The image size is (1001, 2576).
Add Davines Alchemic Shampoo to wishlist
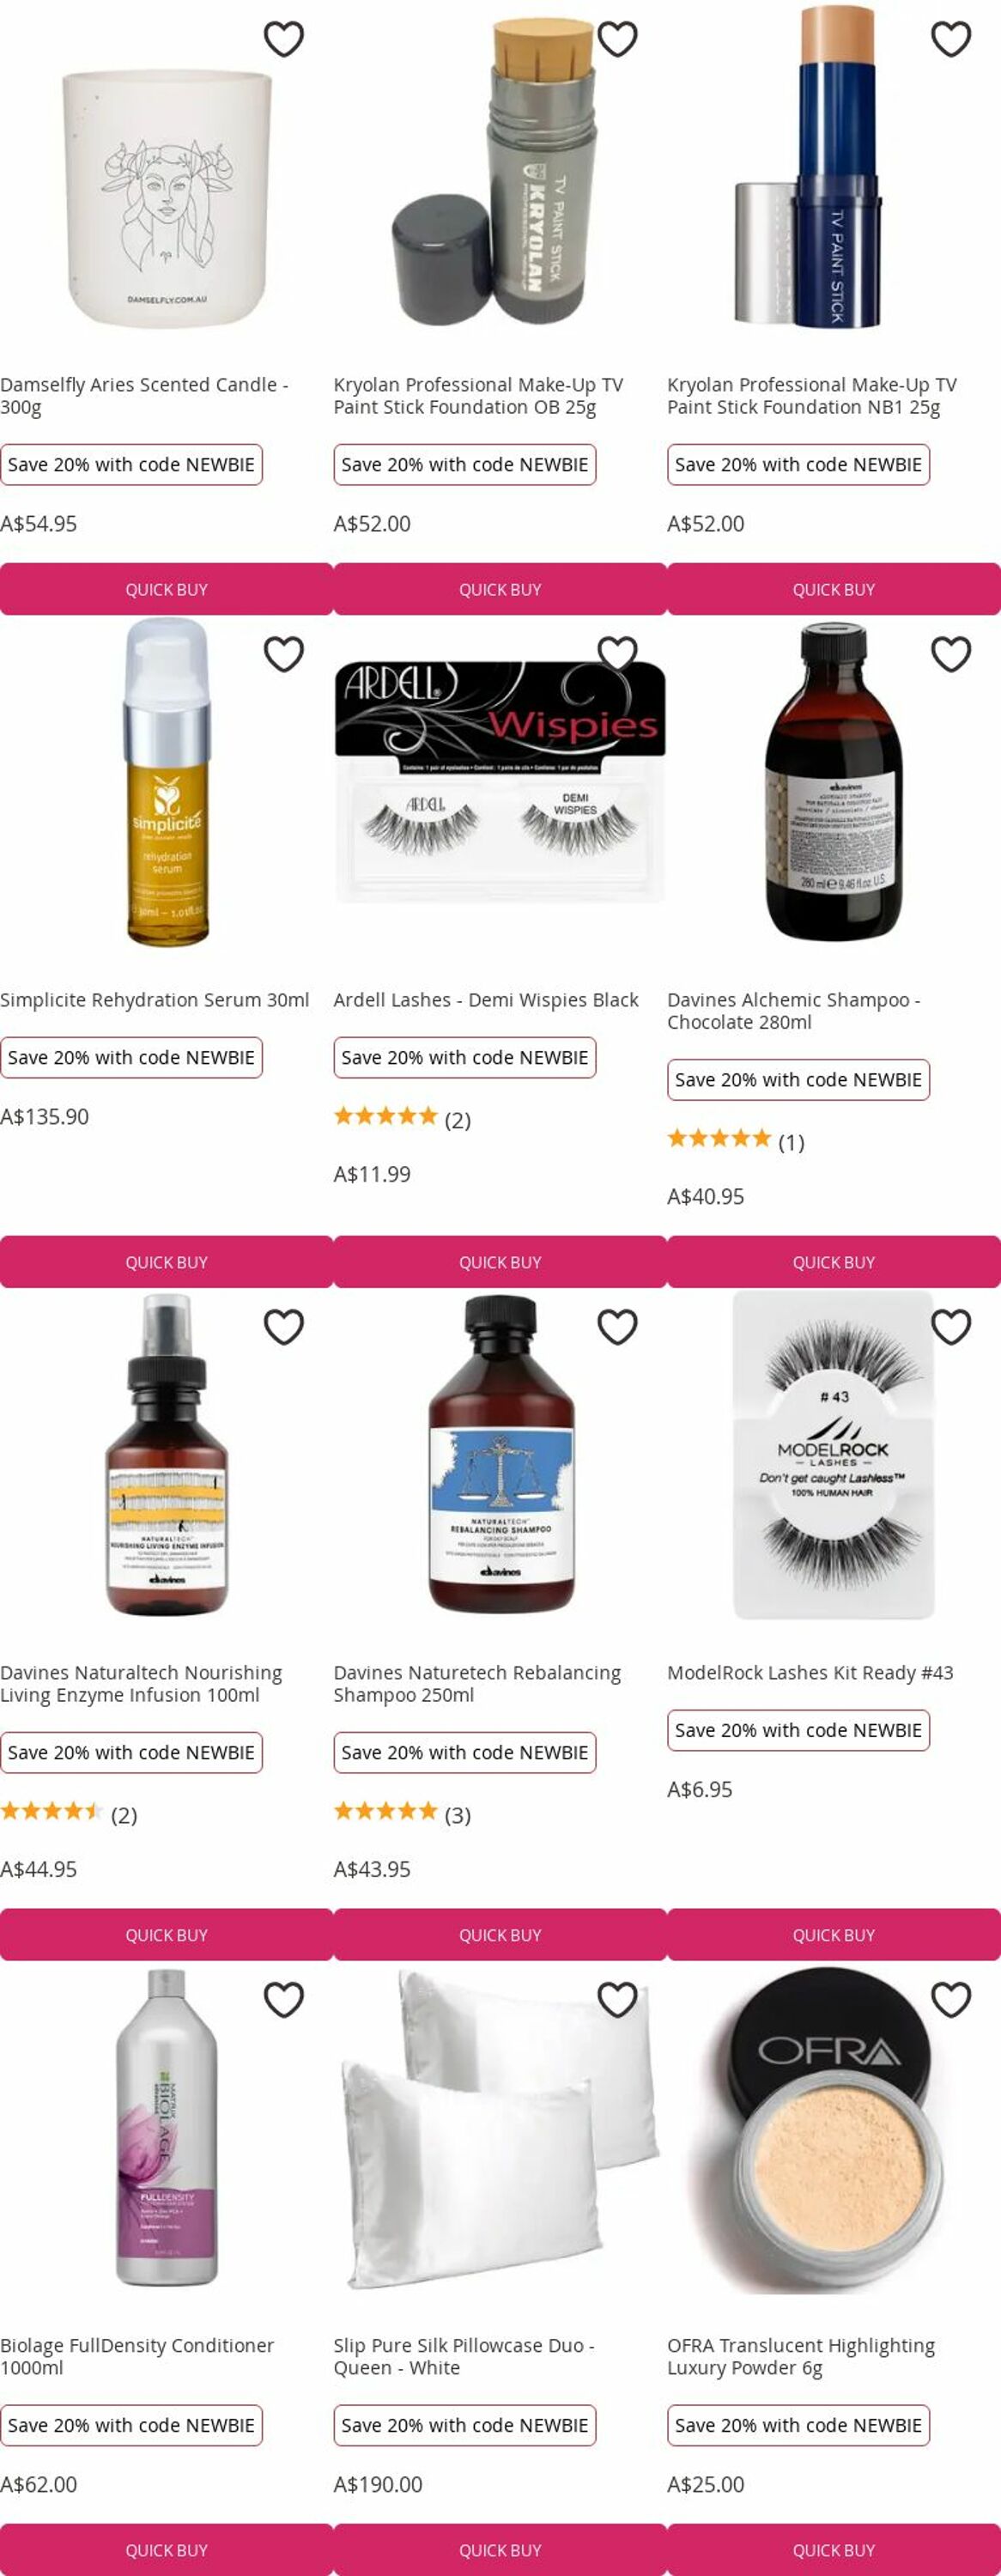point(951,654)
